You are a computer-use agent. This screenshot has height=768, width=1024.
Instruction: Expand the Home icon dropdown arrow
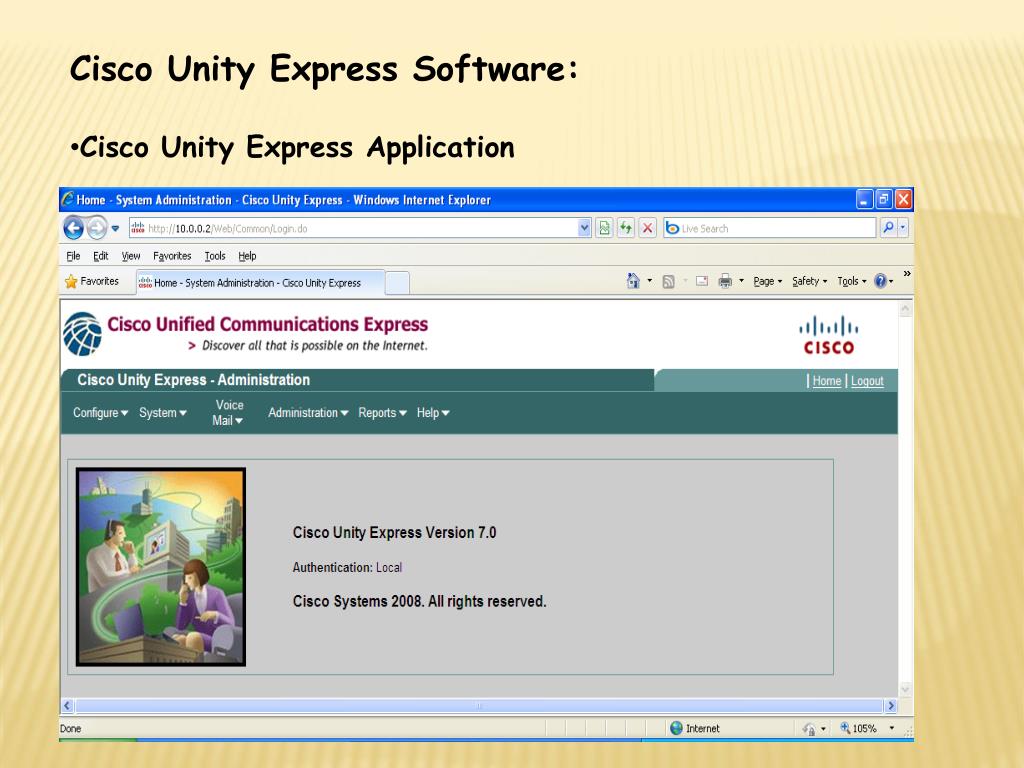click(x=650, y=281)
